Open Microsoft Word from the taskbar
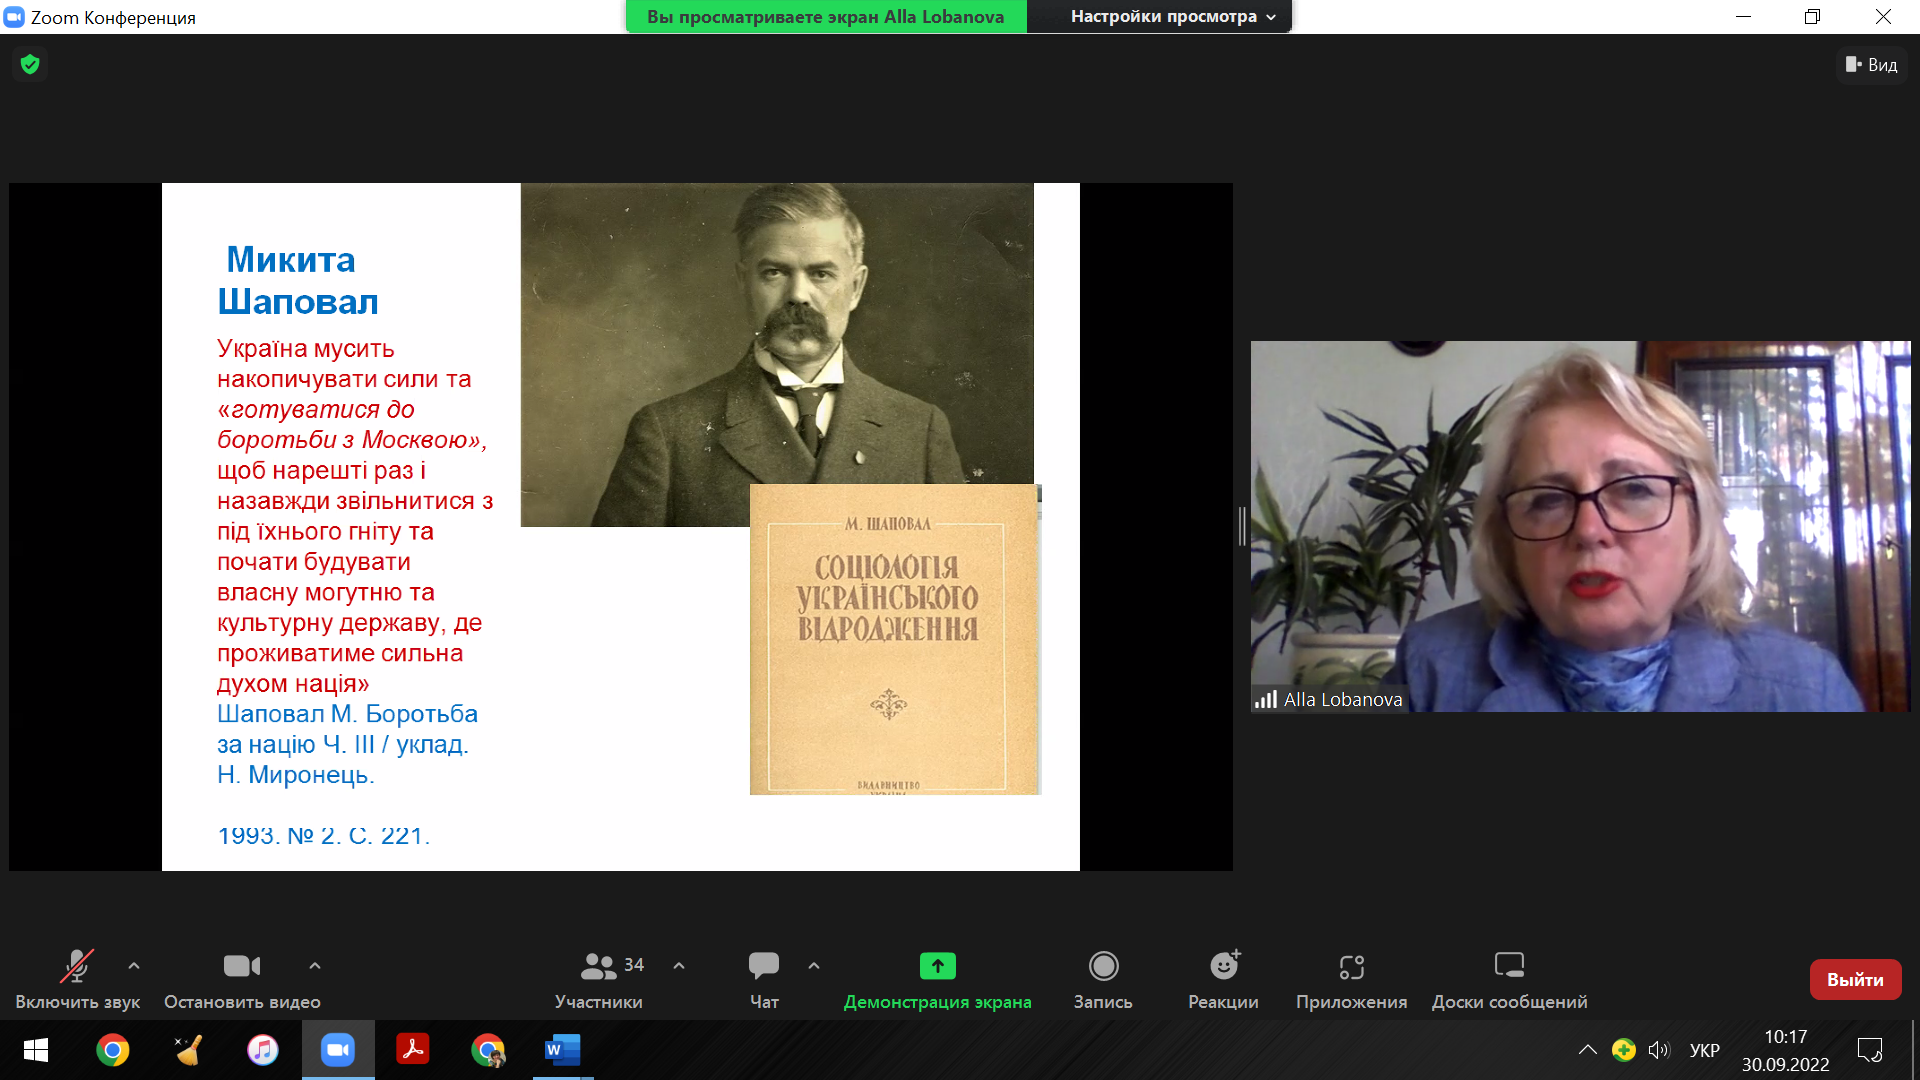The height and width of the screenshot is (1080, 1920). tap(563, 1050)
